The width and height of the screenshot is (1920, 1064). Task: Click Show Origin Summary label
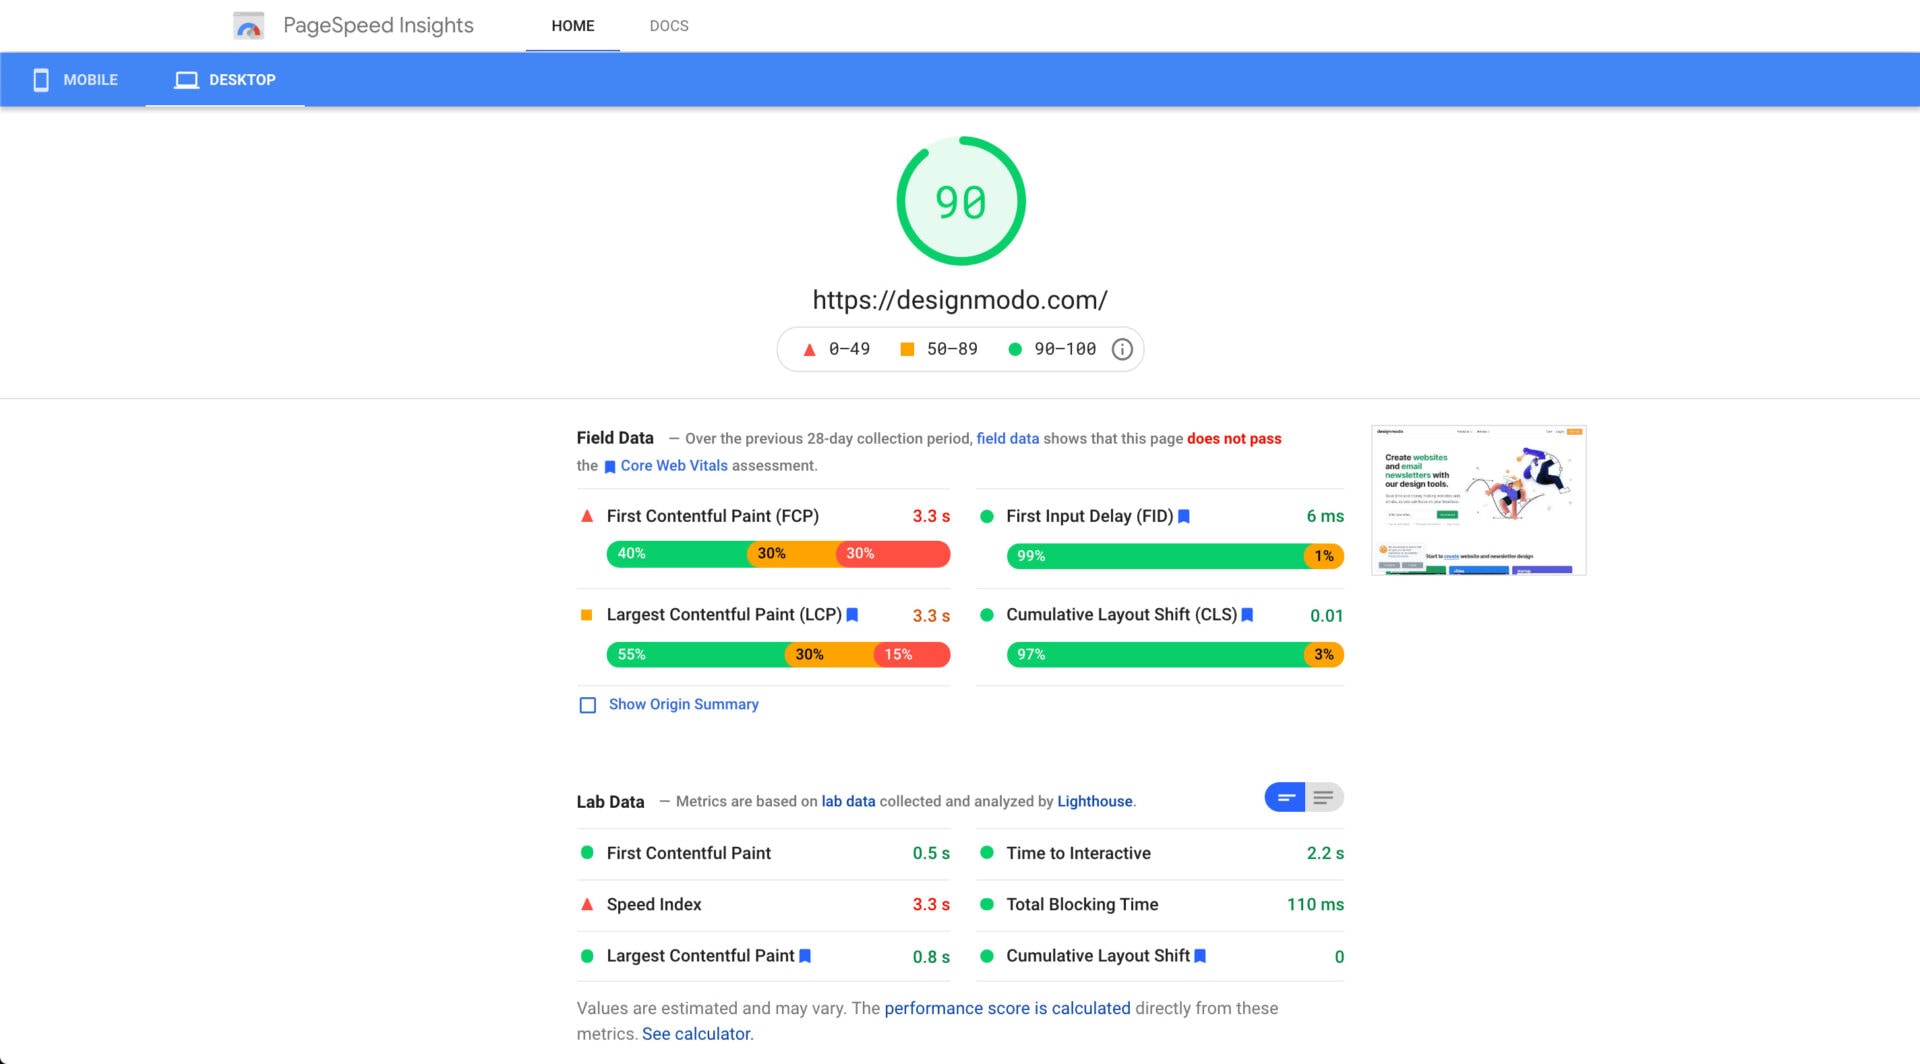tap(684, 705)
